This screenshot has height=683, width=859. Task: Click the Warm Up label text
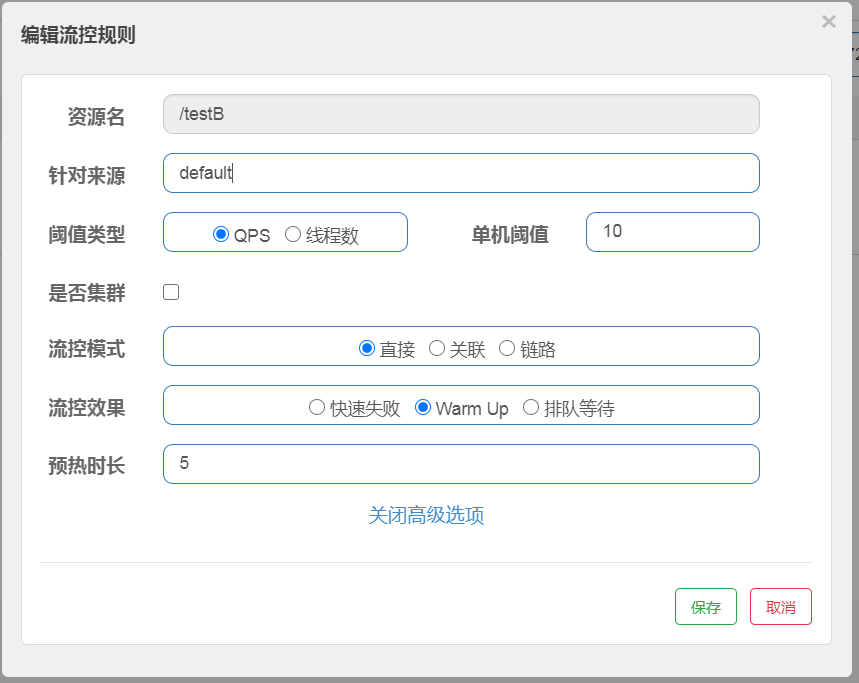click(472, 409)
